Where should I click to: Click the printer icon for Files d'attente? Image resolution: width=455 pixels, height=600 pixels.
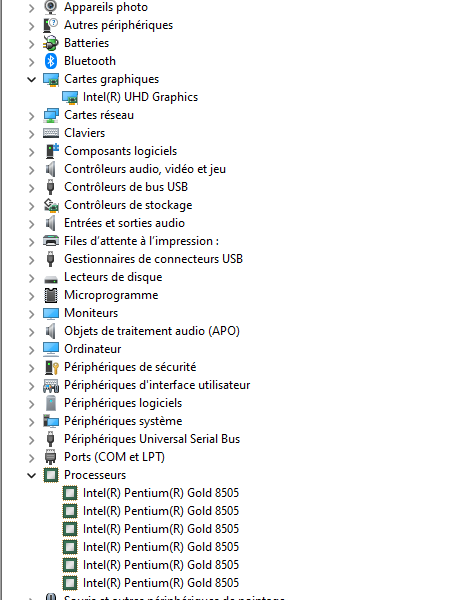click(51, 241)
